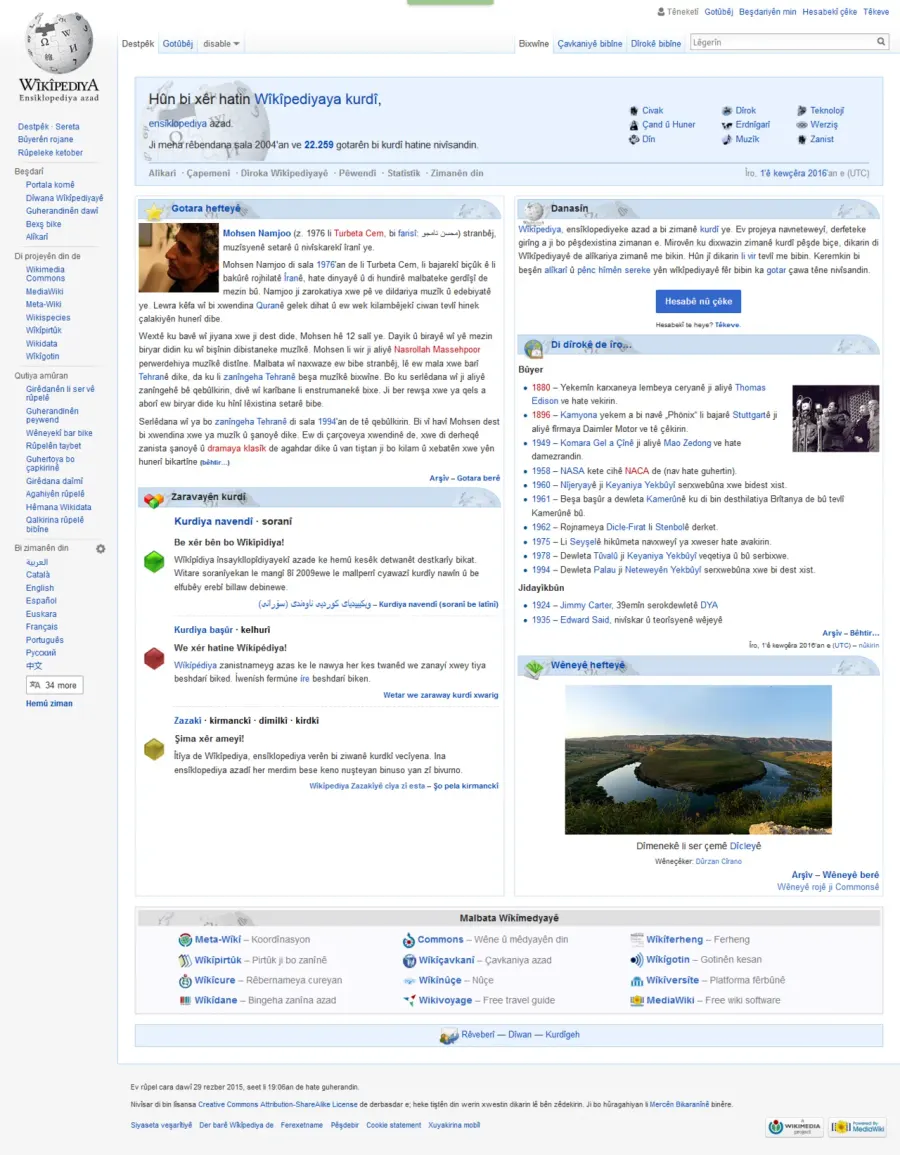Click the Zanist portal icon
Screen dimensions: 900x1155
tap(801, 139)
